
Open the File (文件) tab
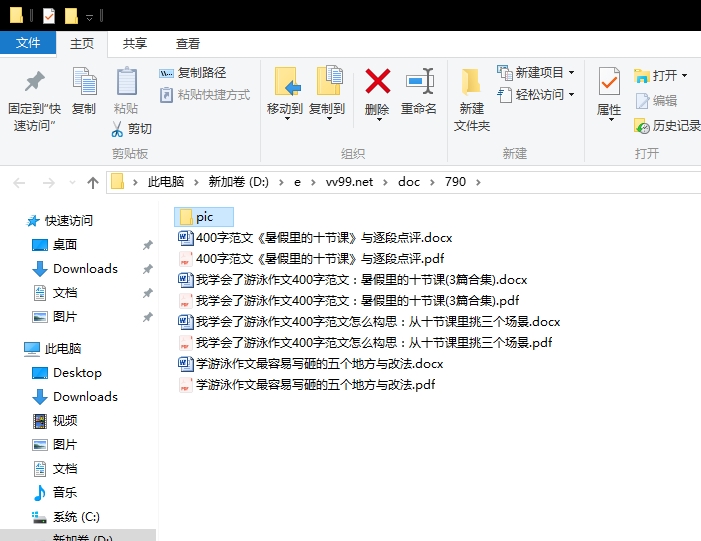pos(28,43)
